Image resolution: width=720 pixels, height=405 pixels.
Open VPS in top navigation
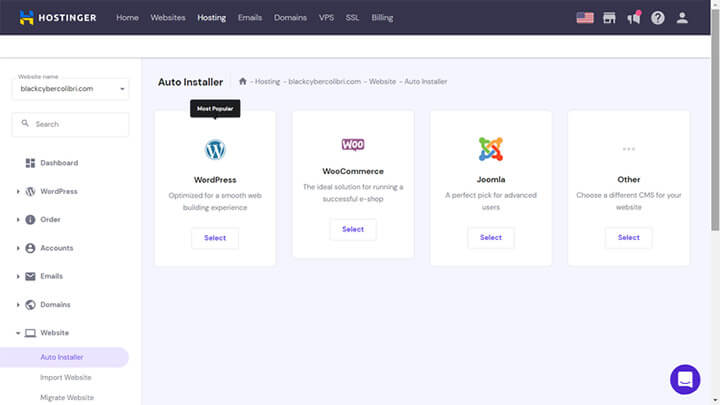point(326,17)
